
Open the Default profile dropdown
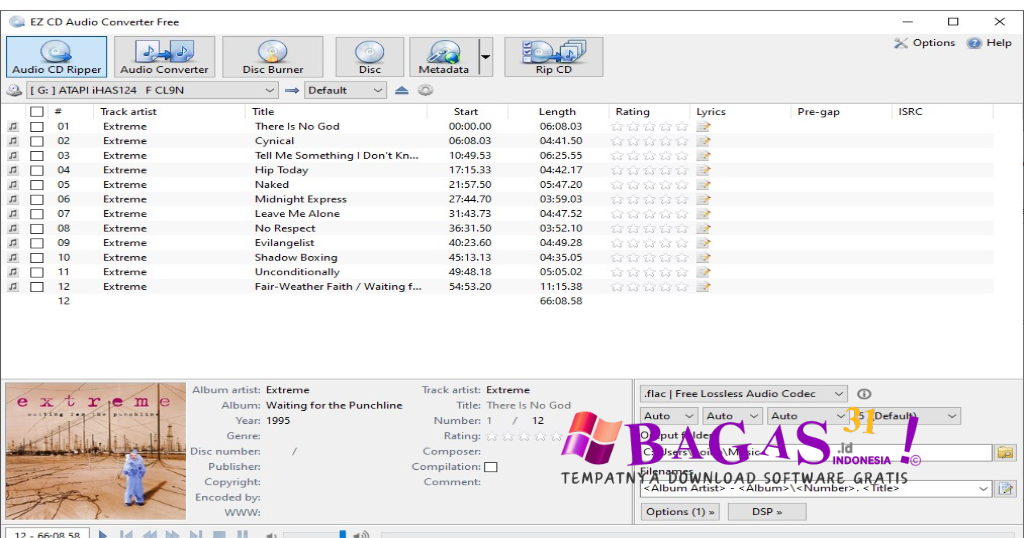(345, 90)
